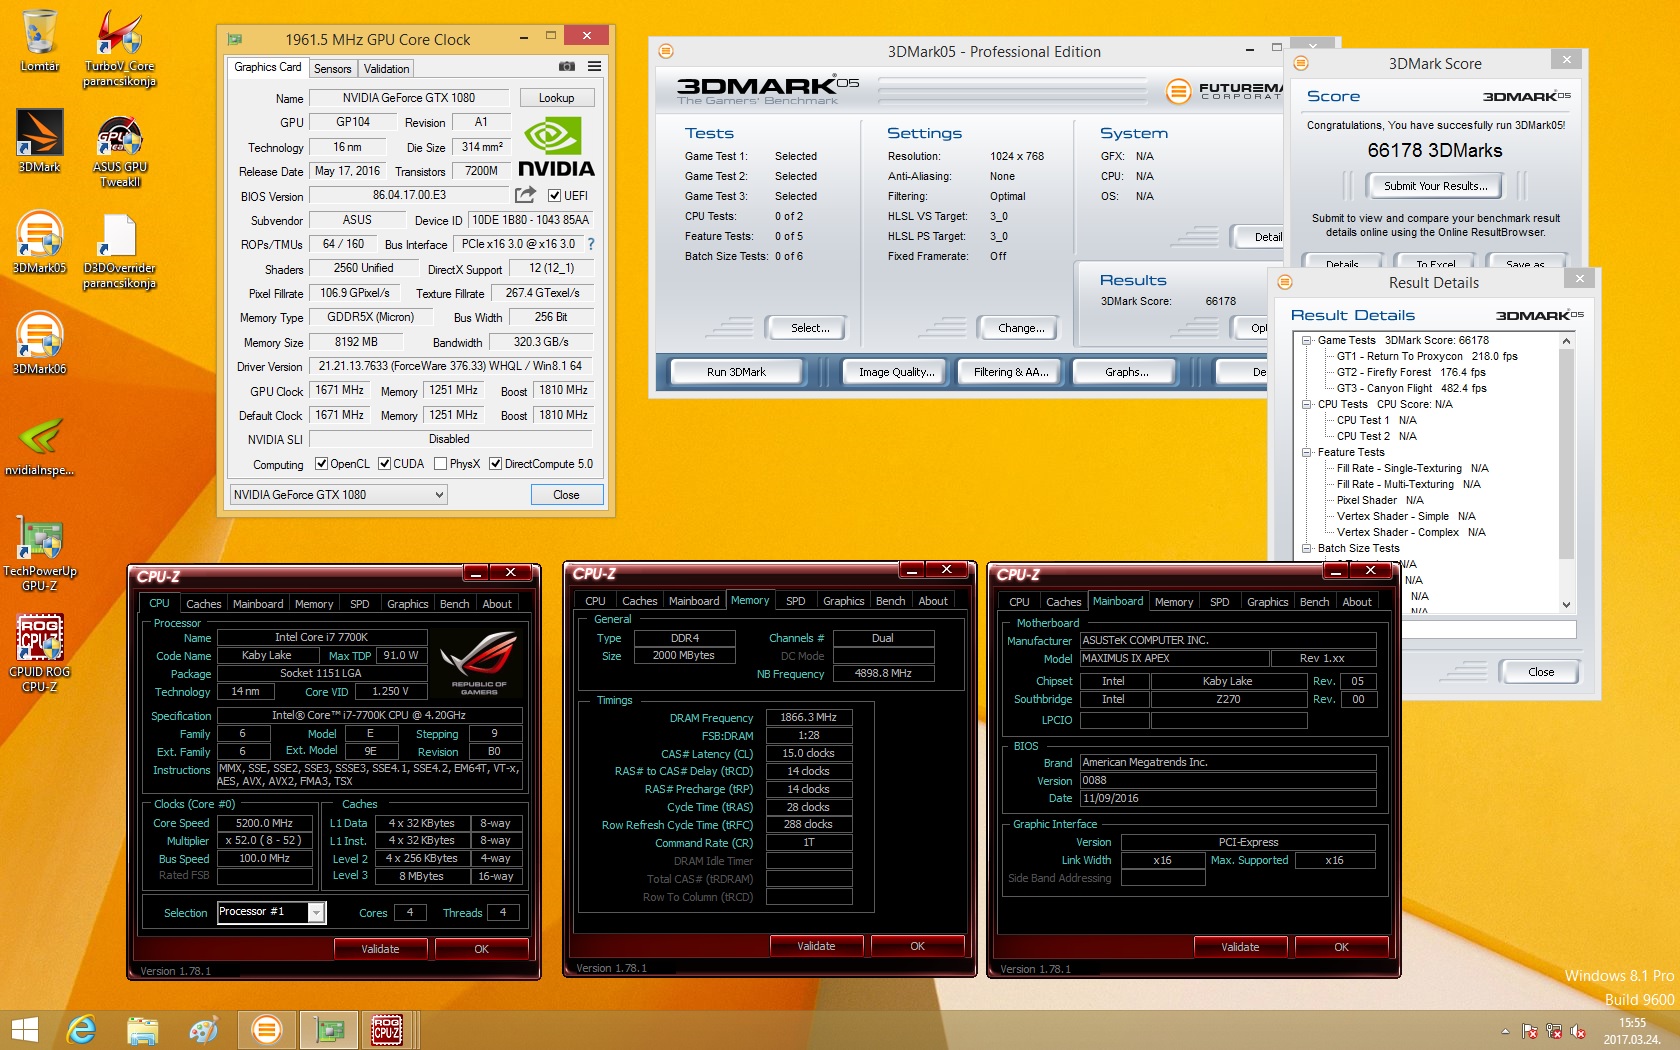The image size is (1680, 1050).
Task: Click Run 3DMark button
Action: [736, 372]
